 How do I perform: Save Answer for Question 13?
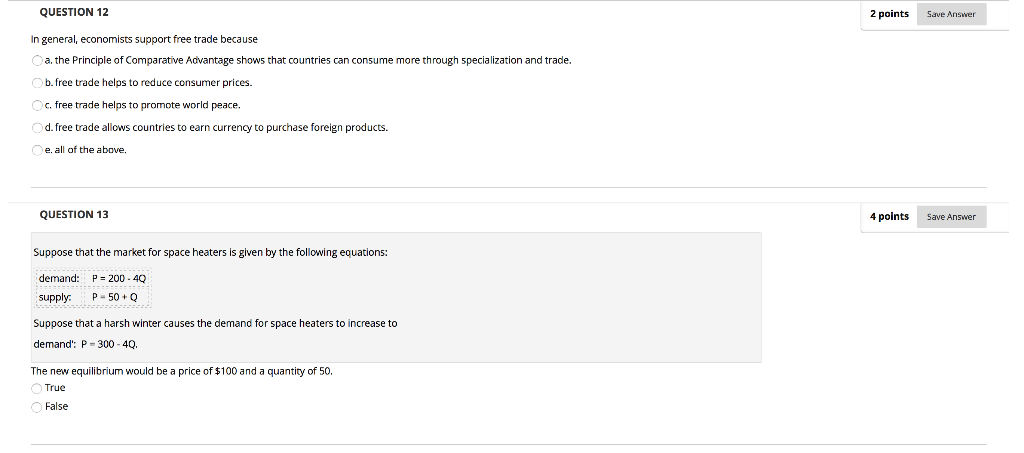point(951,217)
